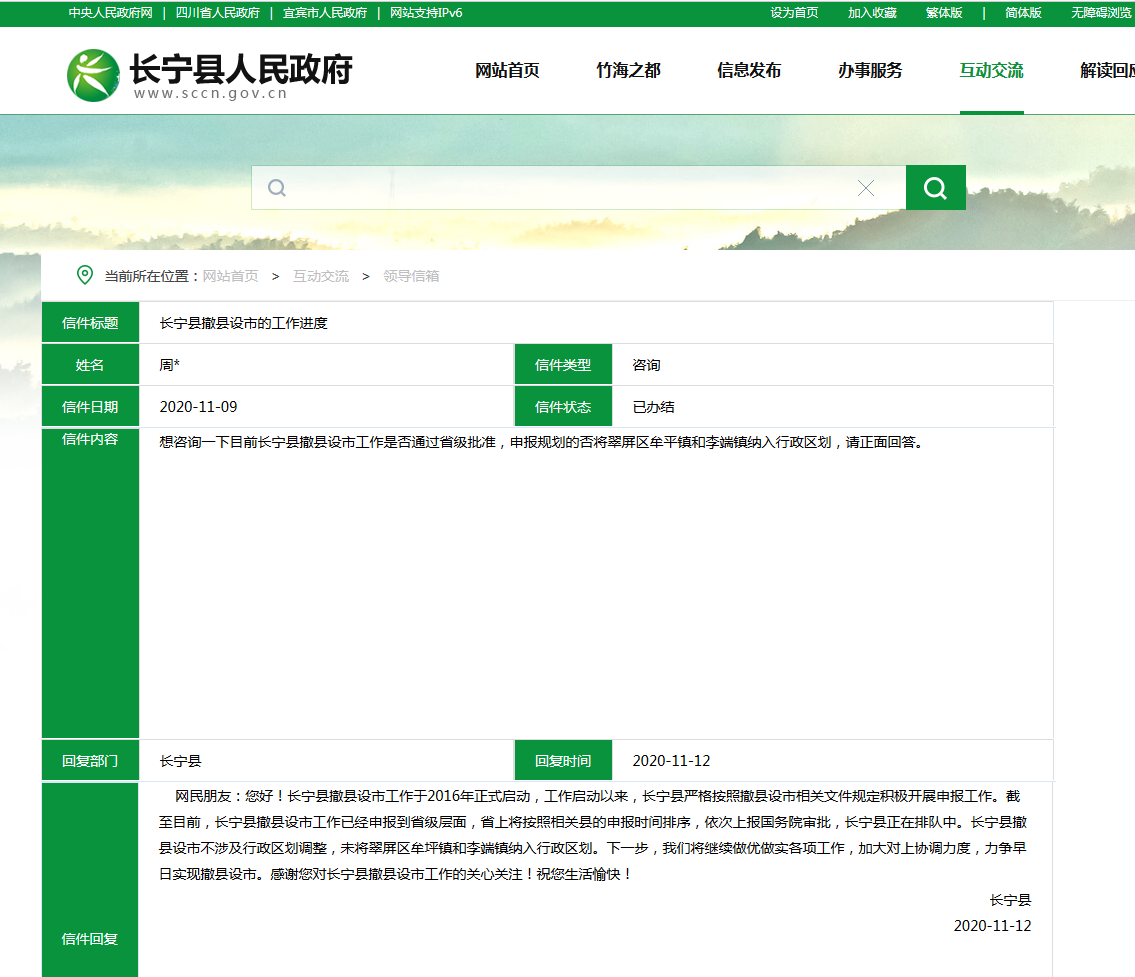The image size is (1135, 977).
Task: Switch to 简体版 simplified Chinese
Action: [x=1023, y=13]
